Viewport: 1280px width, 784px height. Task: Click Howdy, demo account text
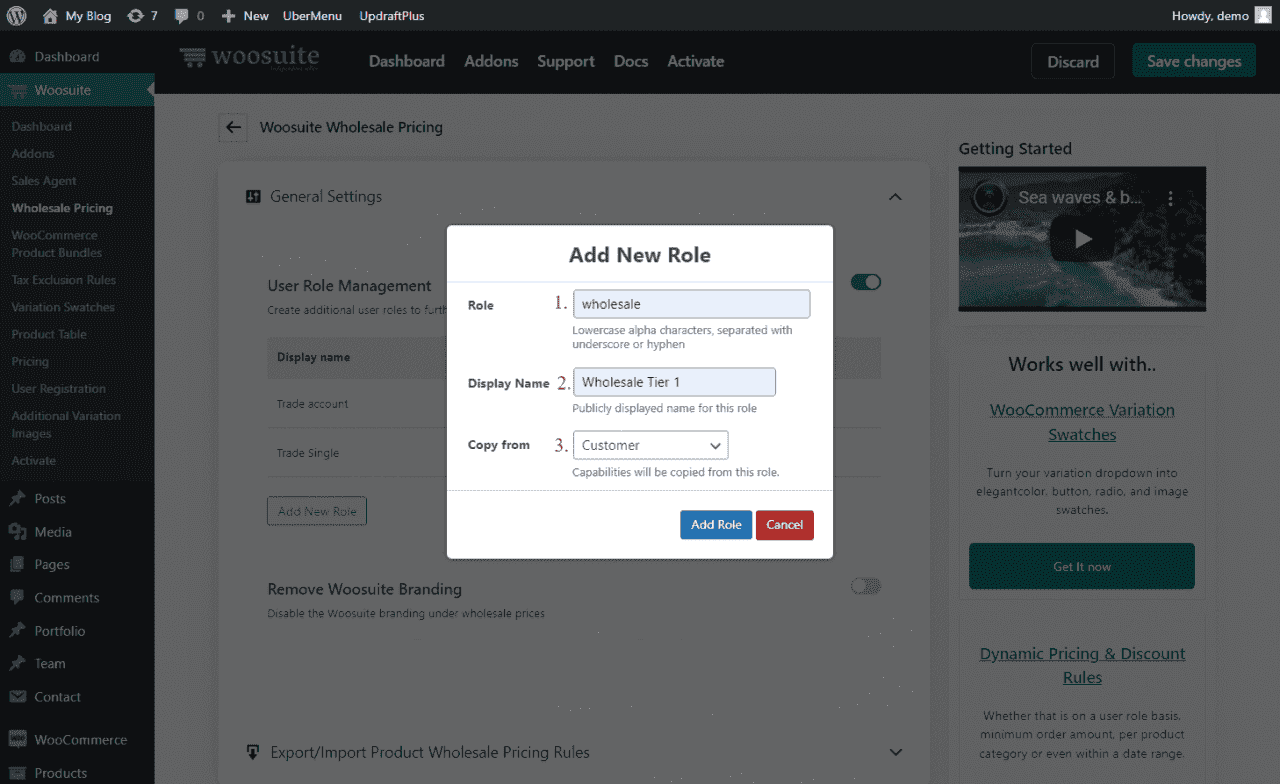click(1210, 16)
